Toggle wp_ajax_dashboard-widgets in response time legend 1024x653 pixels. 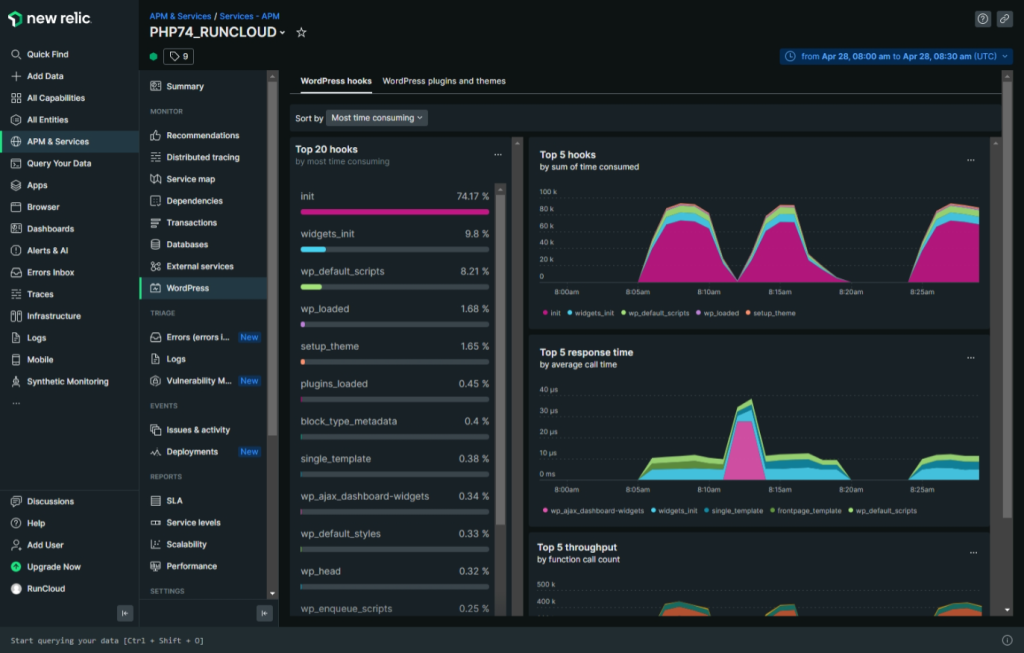(x=593, y=511)
